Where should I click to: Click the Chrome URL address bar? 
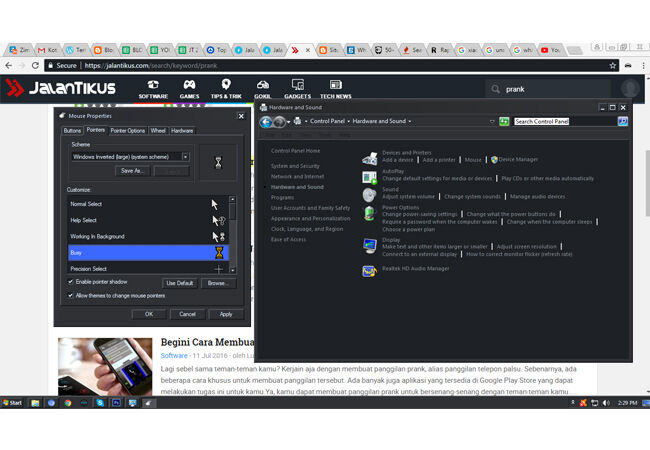(332, 65)
